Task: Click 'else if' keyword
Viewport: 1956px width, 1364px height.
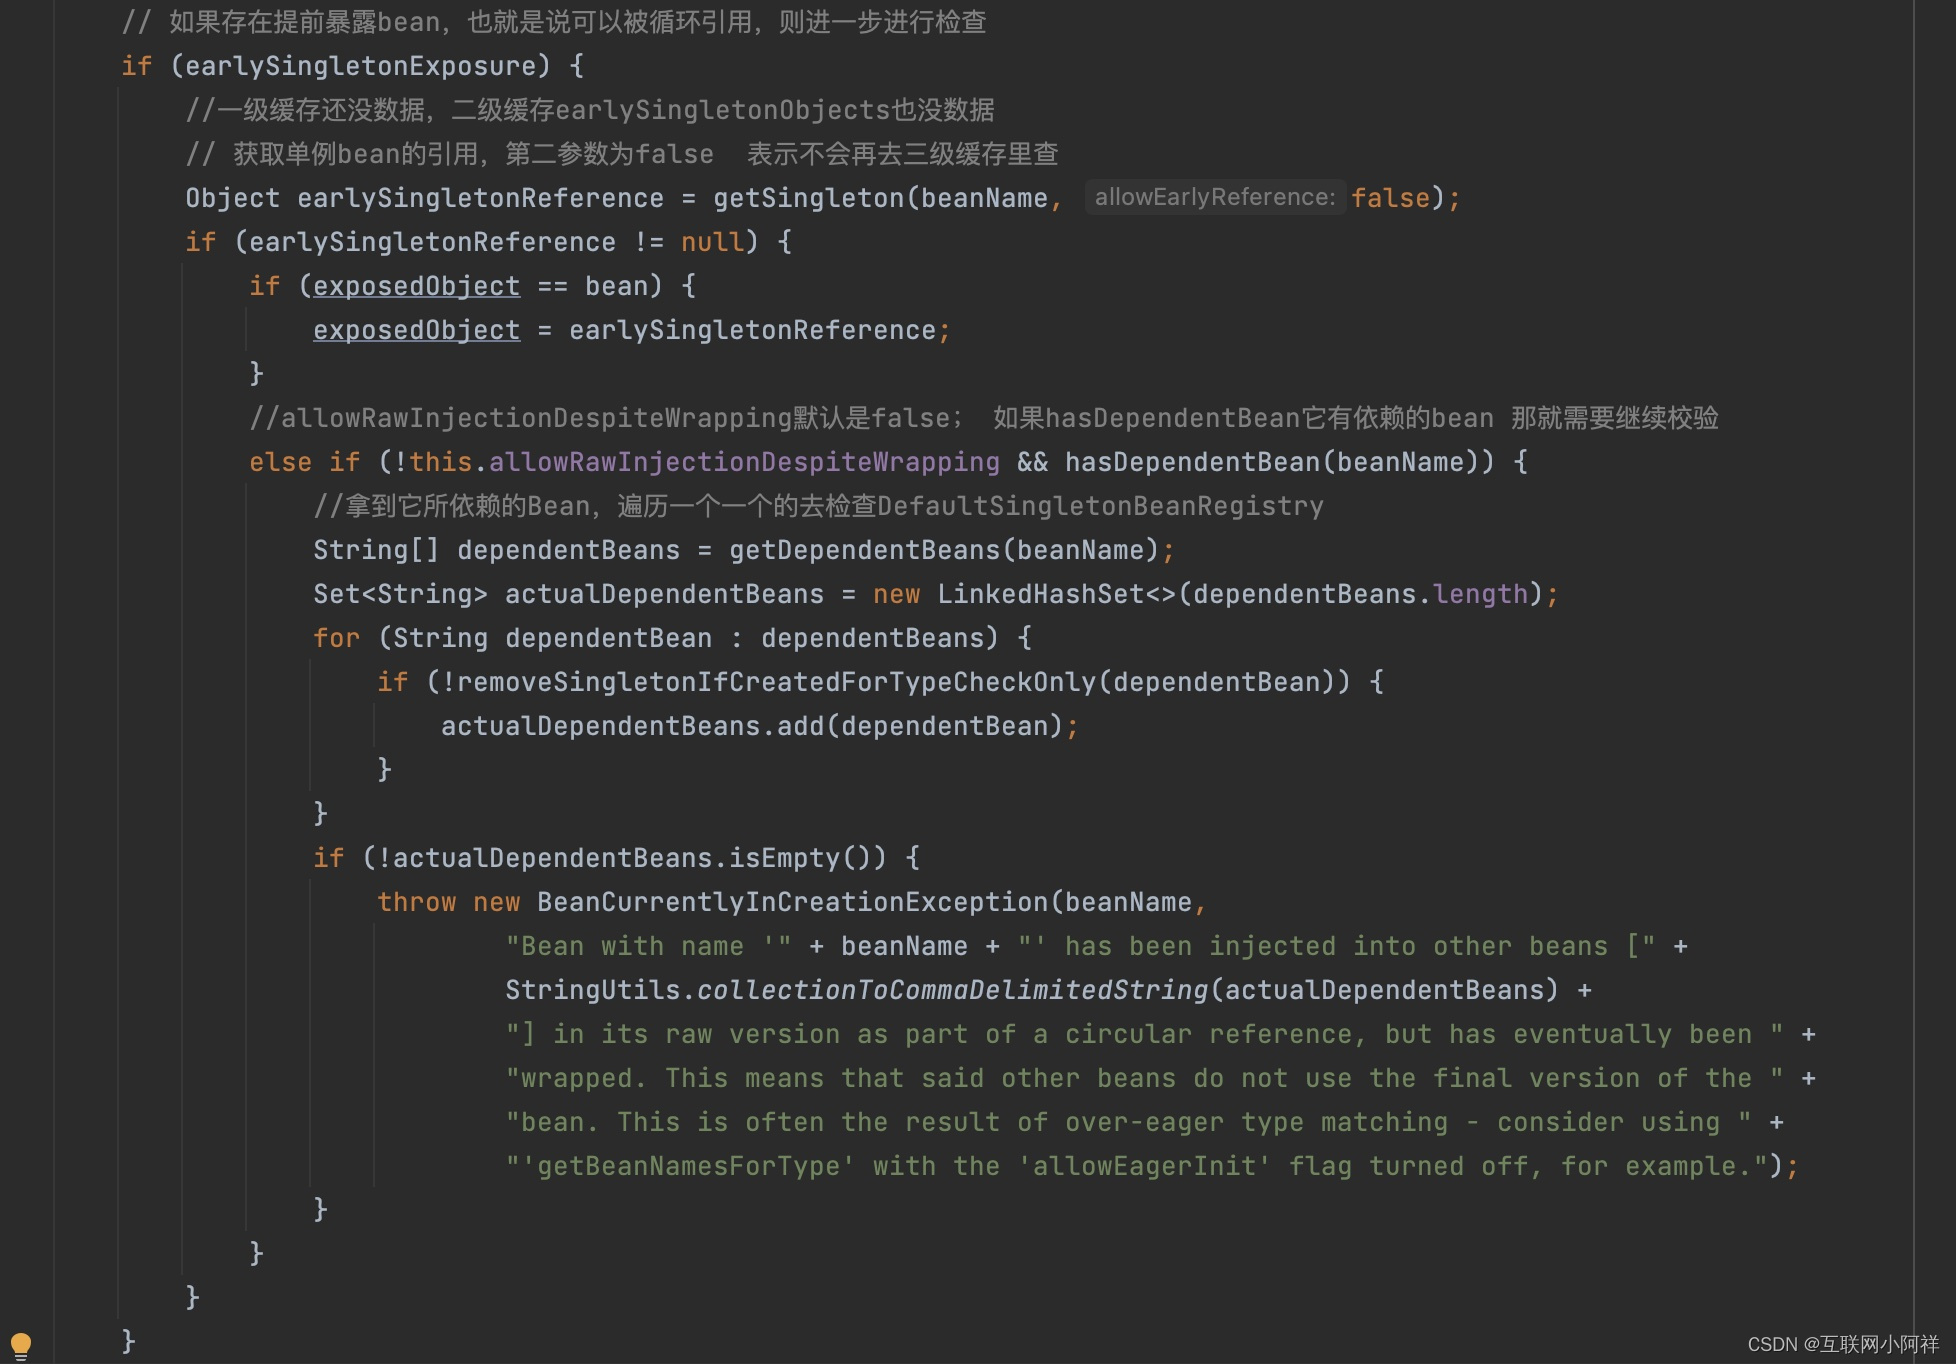Action: coord(304,462)
